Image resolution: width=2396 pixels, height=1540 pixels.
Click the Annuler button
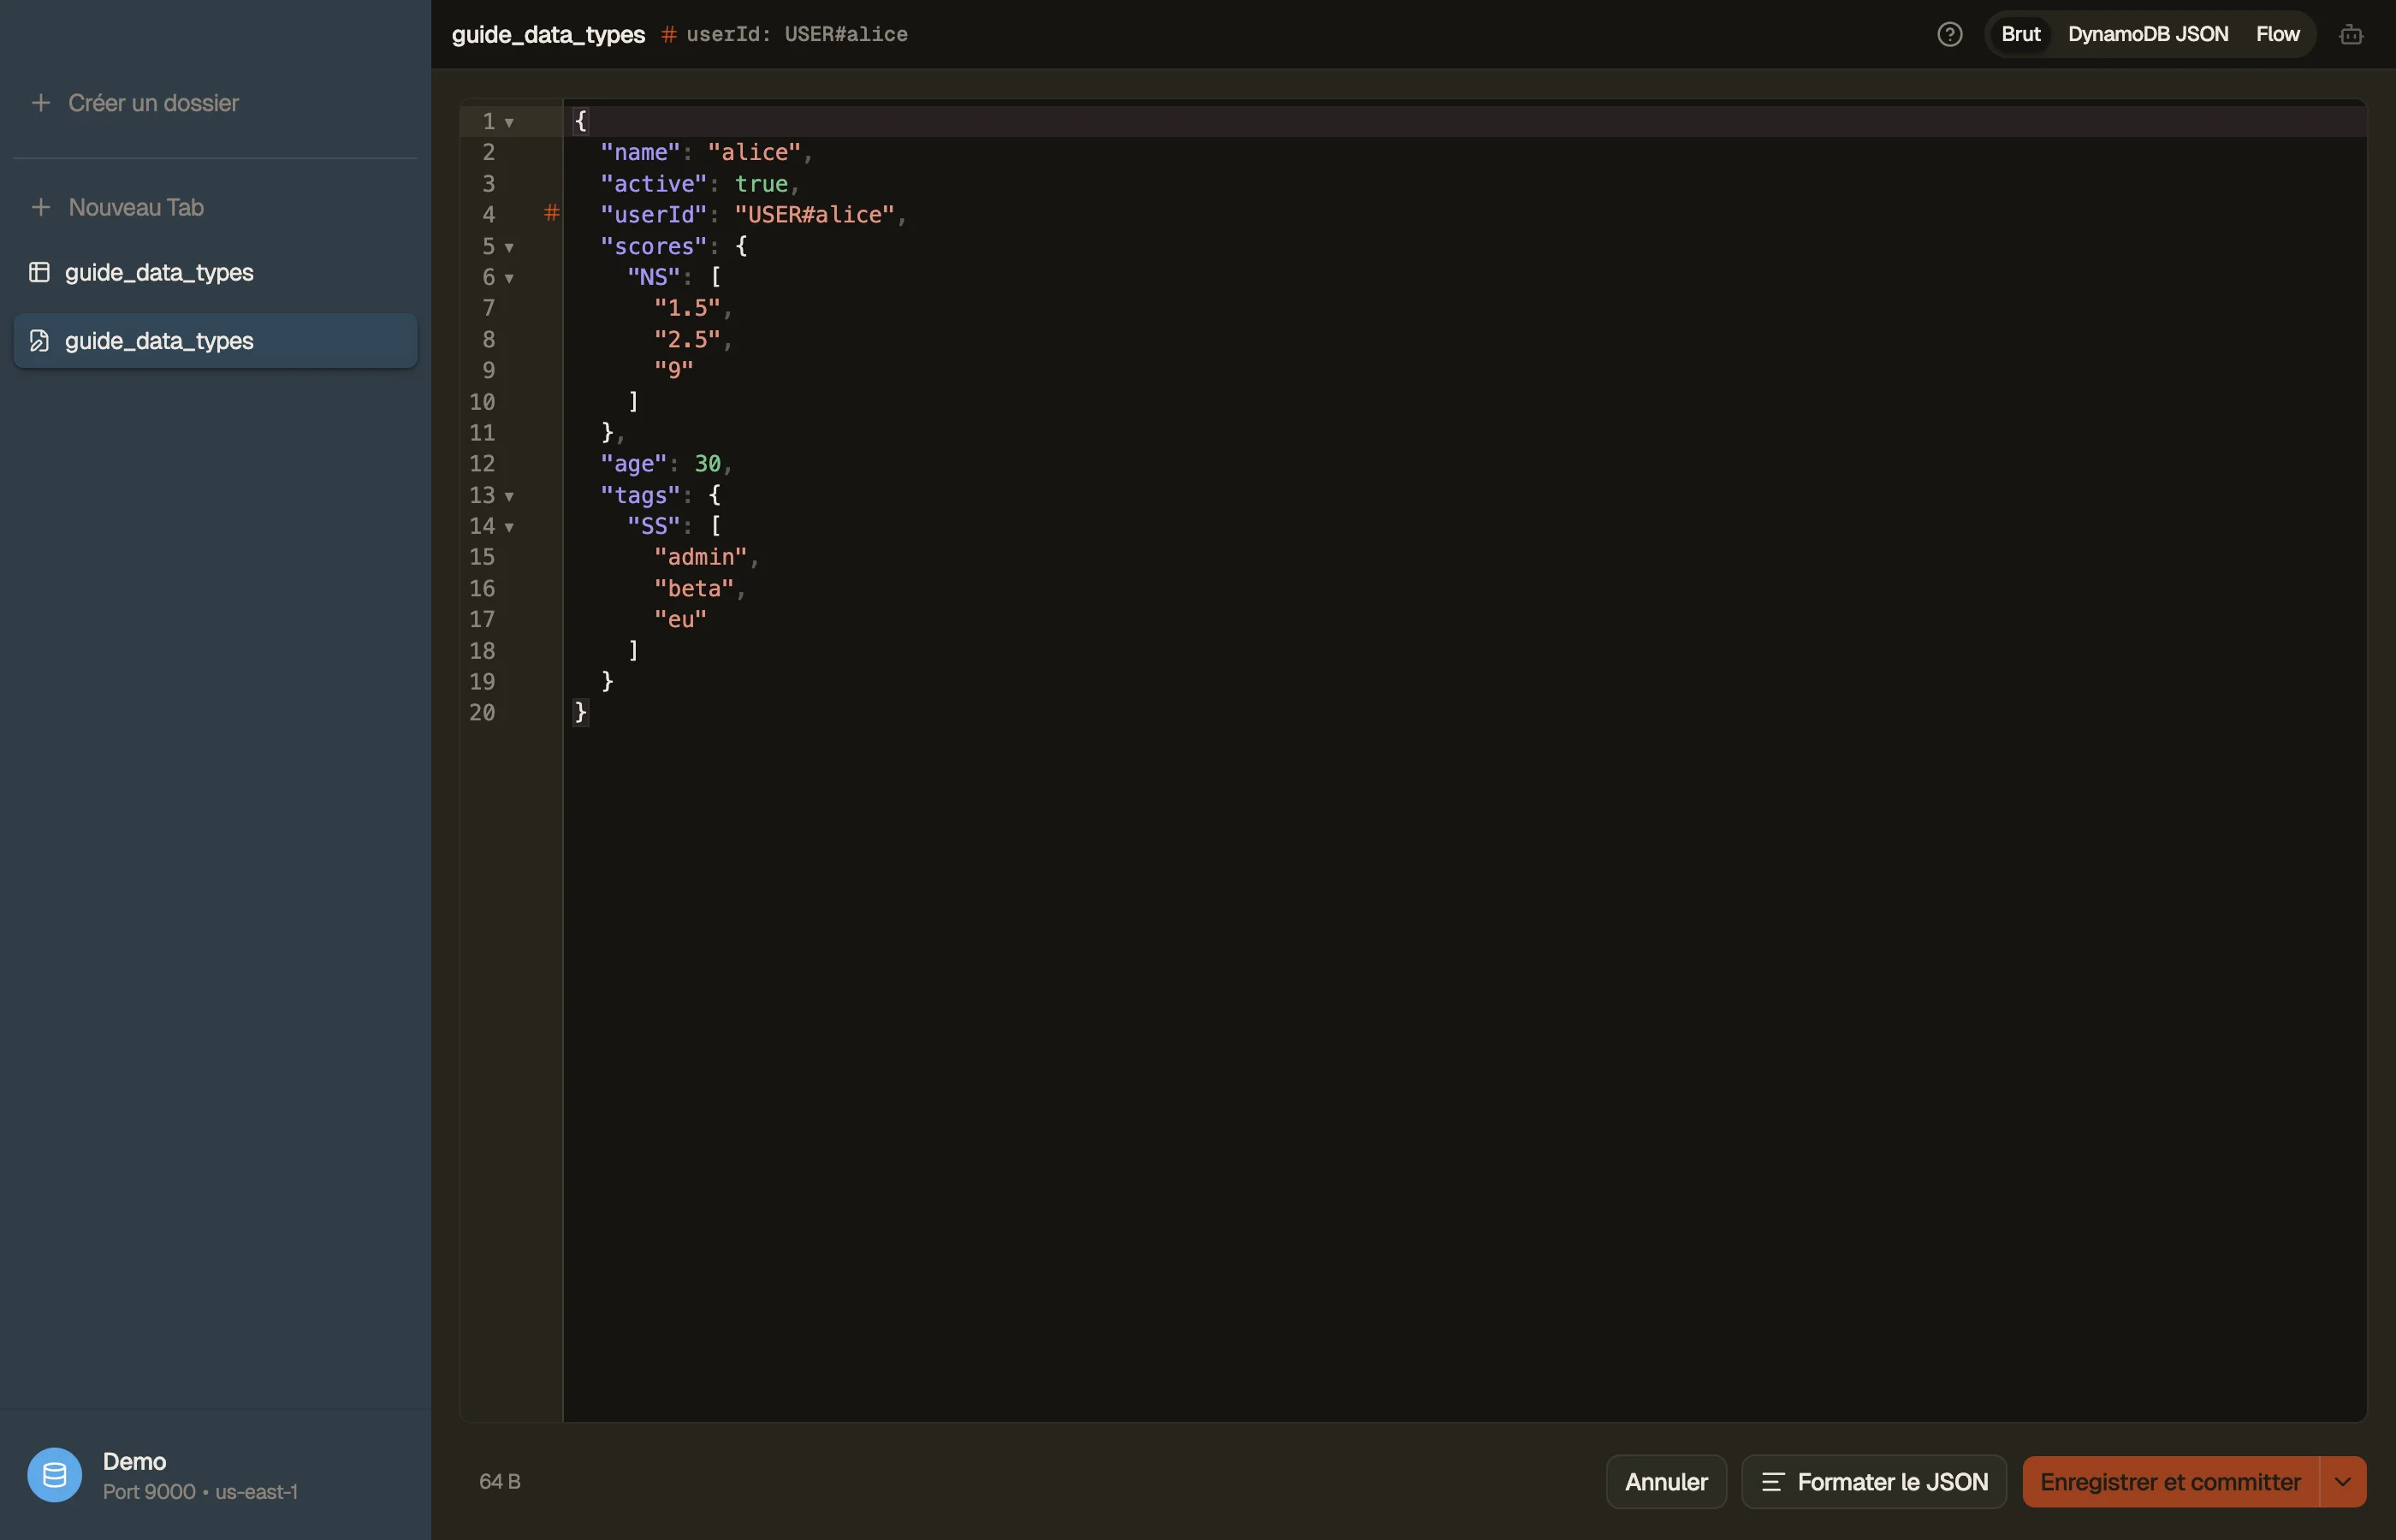(x=1666, y=1482)
